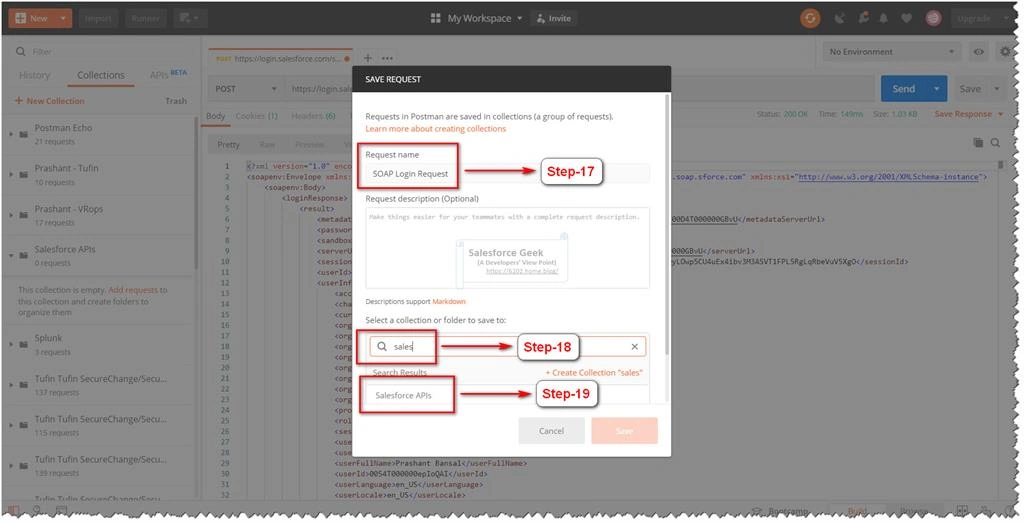The height and width of the screenshot is (523, 1024).
Task: Expand the Prashant - Tufin collection
Action: click(x=11, y=175)
